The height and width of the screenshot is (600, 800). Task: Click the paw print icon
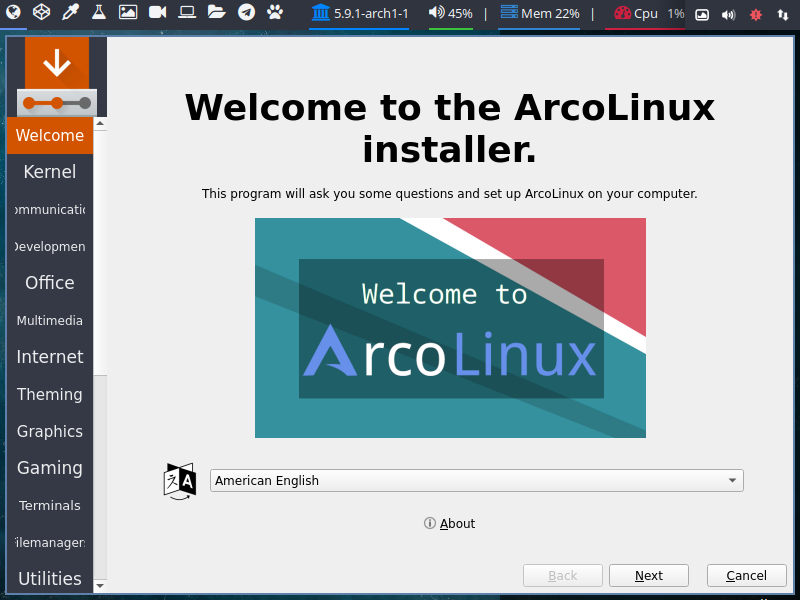(274, 12)
